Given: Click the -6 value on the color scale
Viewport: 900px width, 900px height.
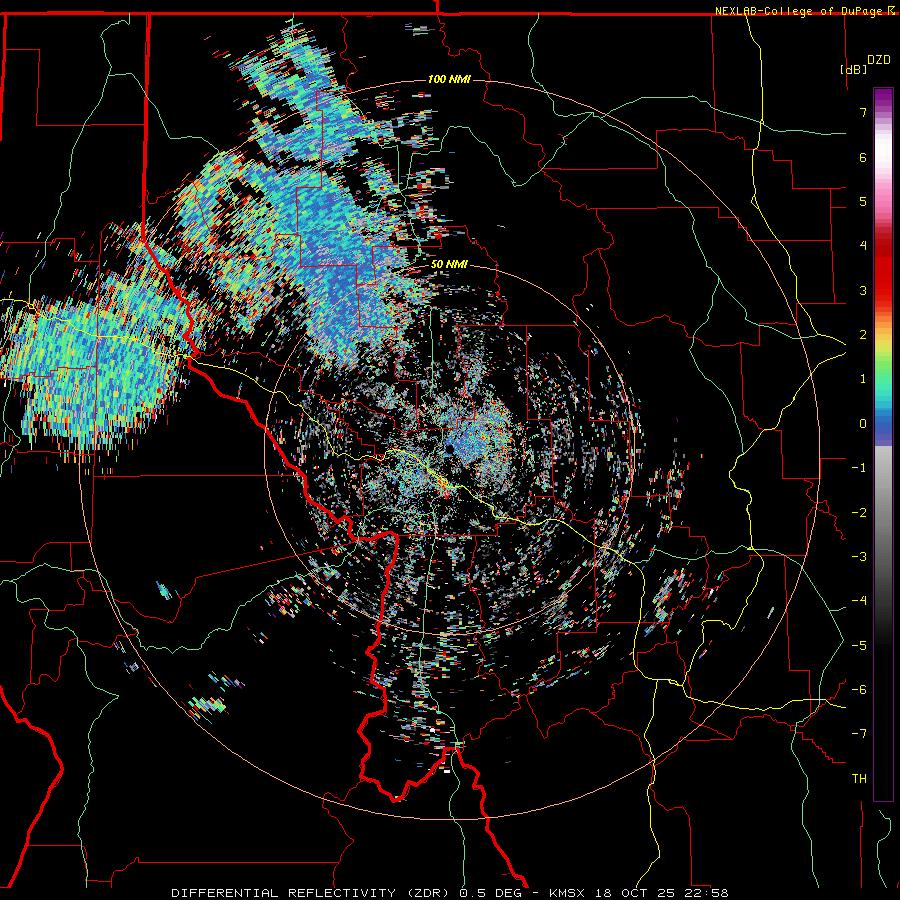Looking at the screenshot, I should click(859, 690).
